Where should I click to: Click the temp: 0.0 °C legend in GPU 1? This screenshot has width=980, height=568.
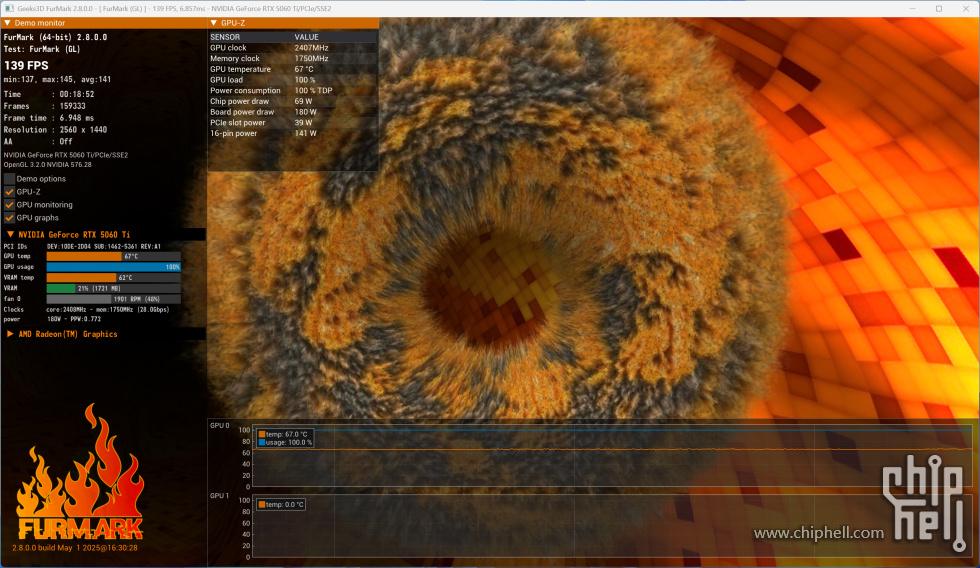[x=281, y=505]
